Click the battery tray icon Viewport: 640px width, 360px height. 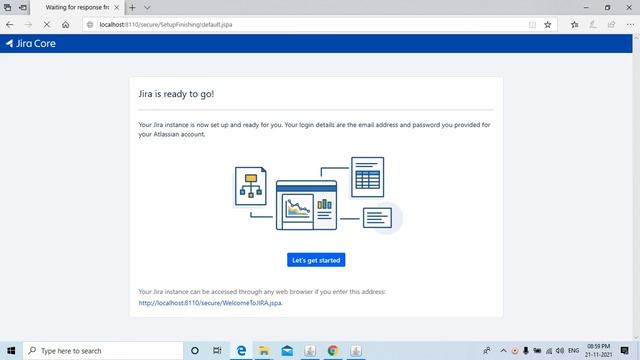[x=537, y=351]
